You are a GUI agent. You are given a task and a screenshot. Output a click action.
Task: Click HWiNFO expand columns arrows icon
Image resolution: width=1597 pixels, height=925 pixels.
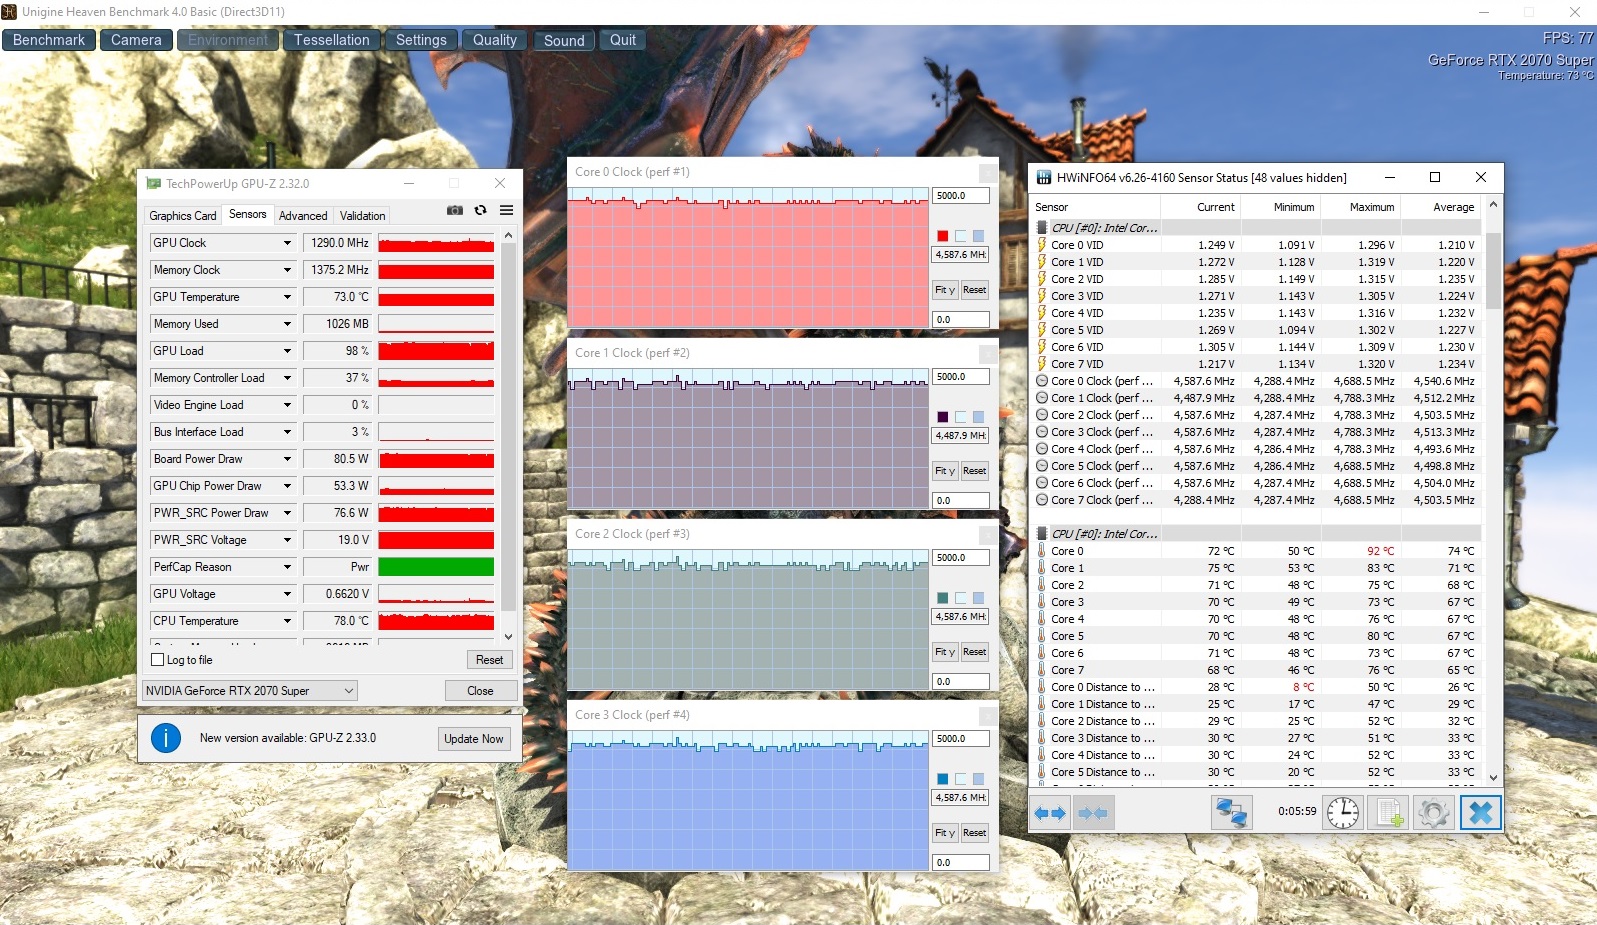pyautogui.click(x=1050, y=813)
